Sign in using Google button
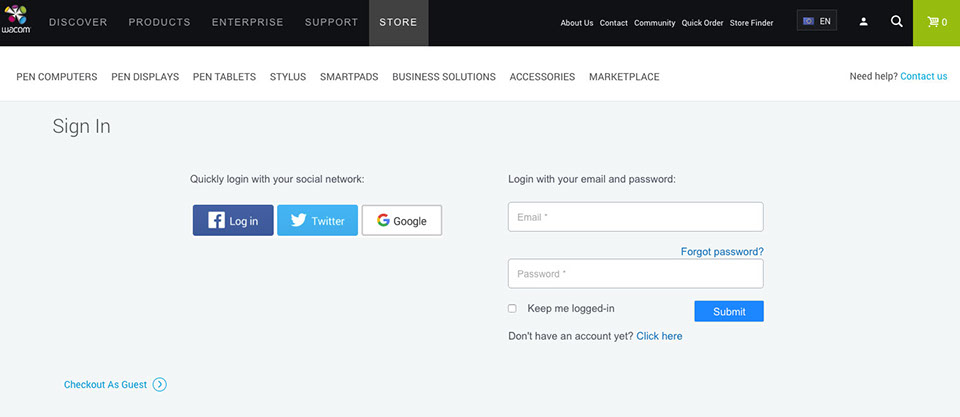This screenshot has width=960, height=417. pyautogui.click(x=402, y=220)
